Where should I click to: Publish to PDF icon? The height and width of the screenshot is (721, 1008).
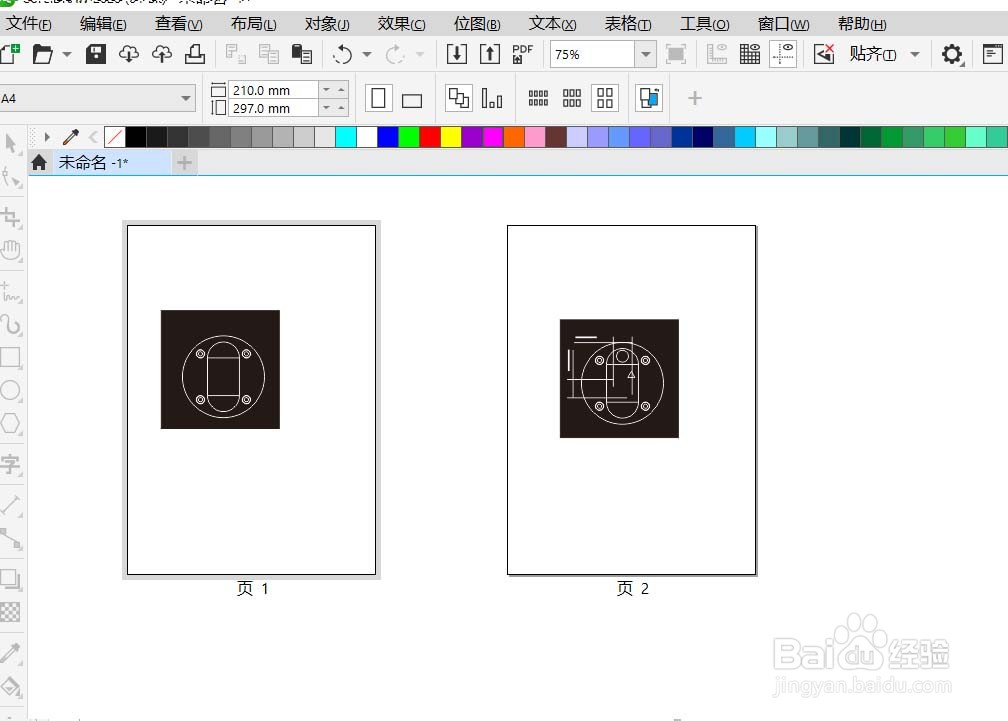523,54
